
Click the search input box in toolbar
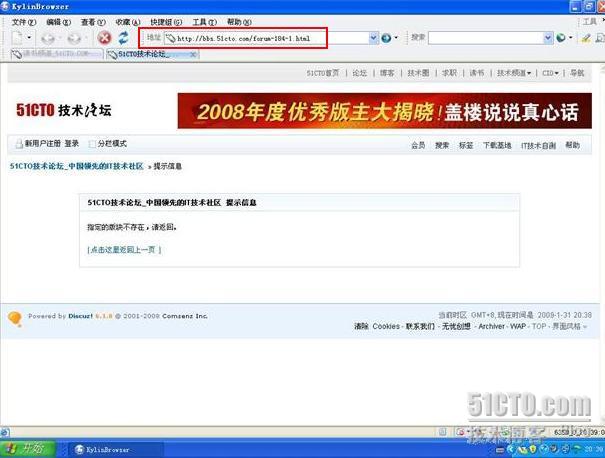(486, 38)
